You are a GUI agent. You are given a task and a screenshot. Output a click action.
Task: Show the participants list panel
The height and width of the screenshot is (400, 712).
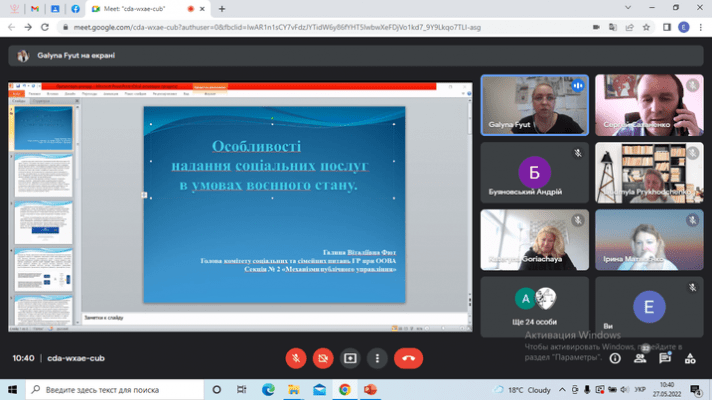tap(640, 358)
